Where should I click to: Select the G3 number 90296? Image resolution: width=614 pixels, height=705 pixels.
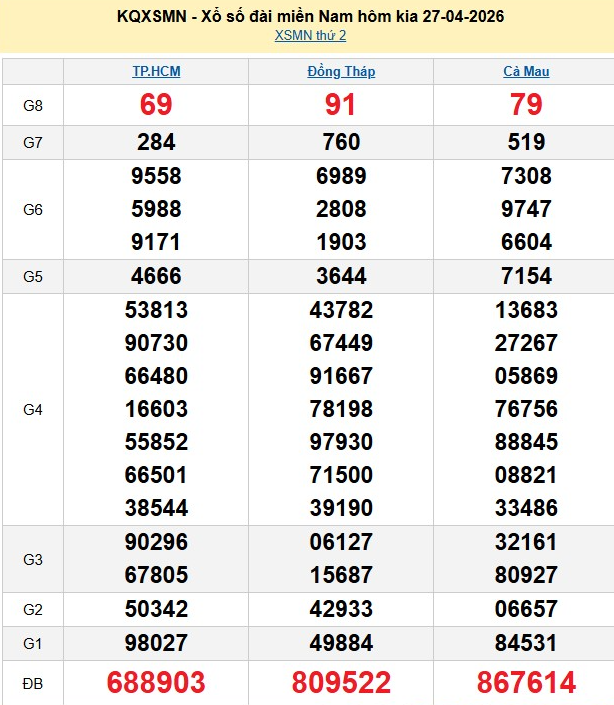[156, 543]
